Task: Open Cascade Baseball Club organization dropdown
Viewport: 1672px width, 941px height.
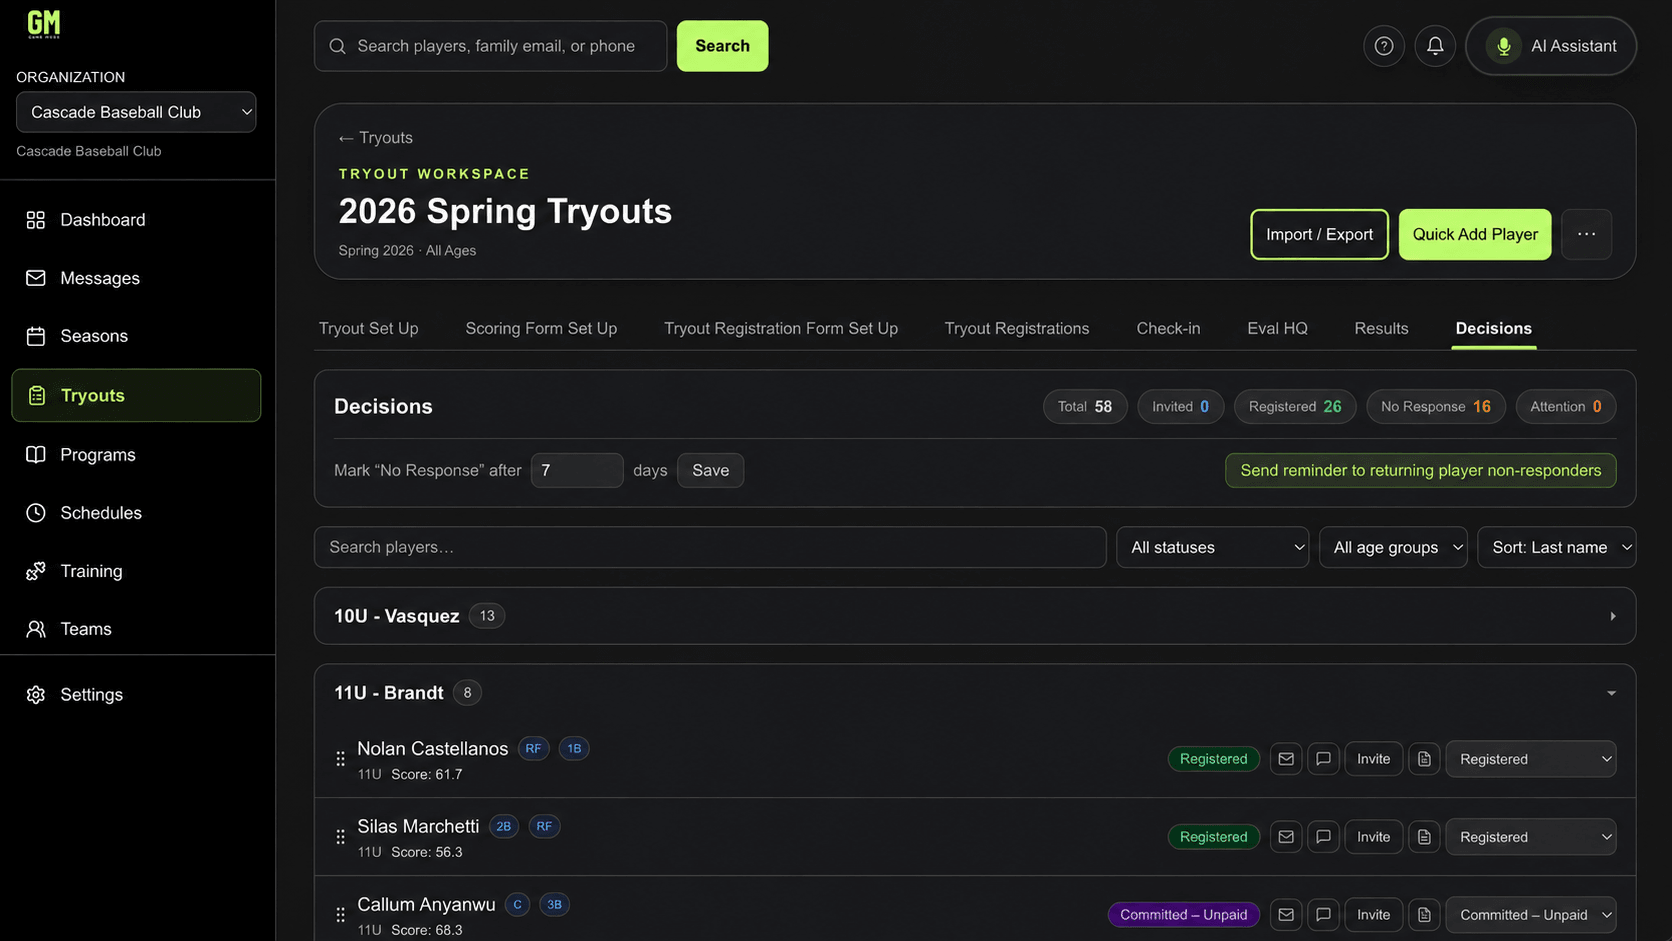Action: click(x=136, y=112)
